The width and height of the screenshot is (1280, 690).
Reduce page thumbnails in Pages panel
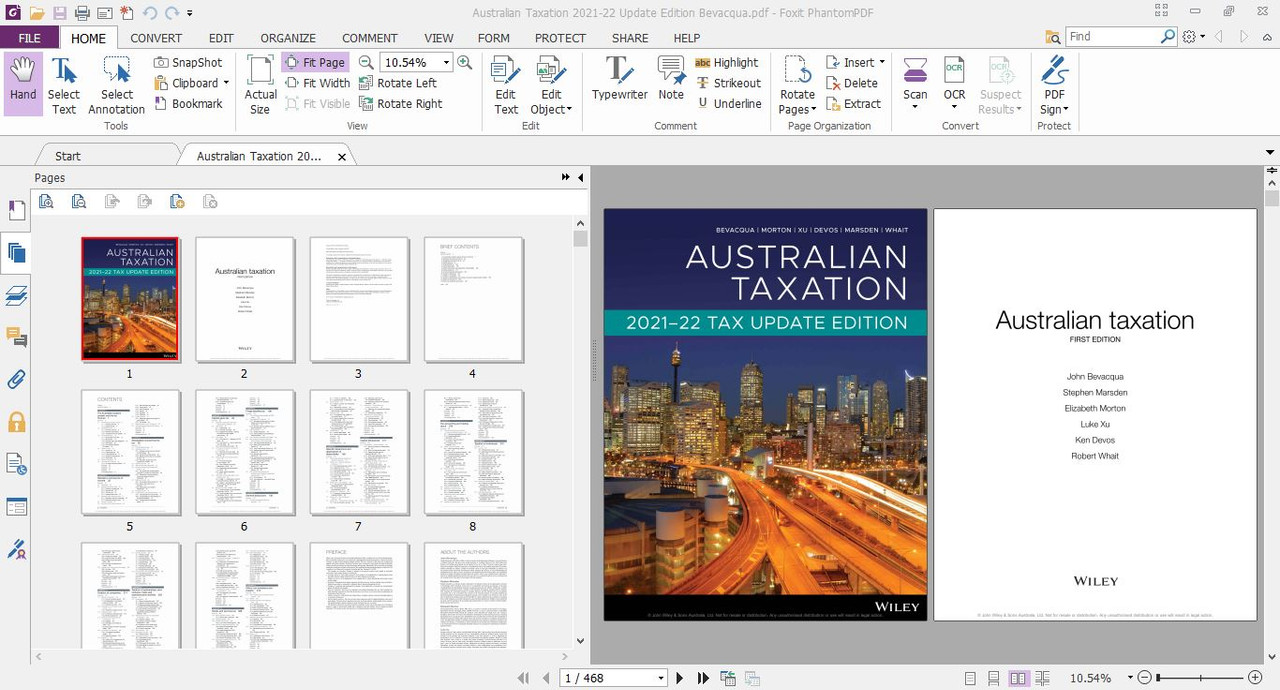click(79, 201)
